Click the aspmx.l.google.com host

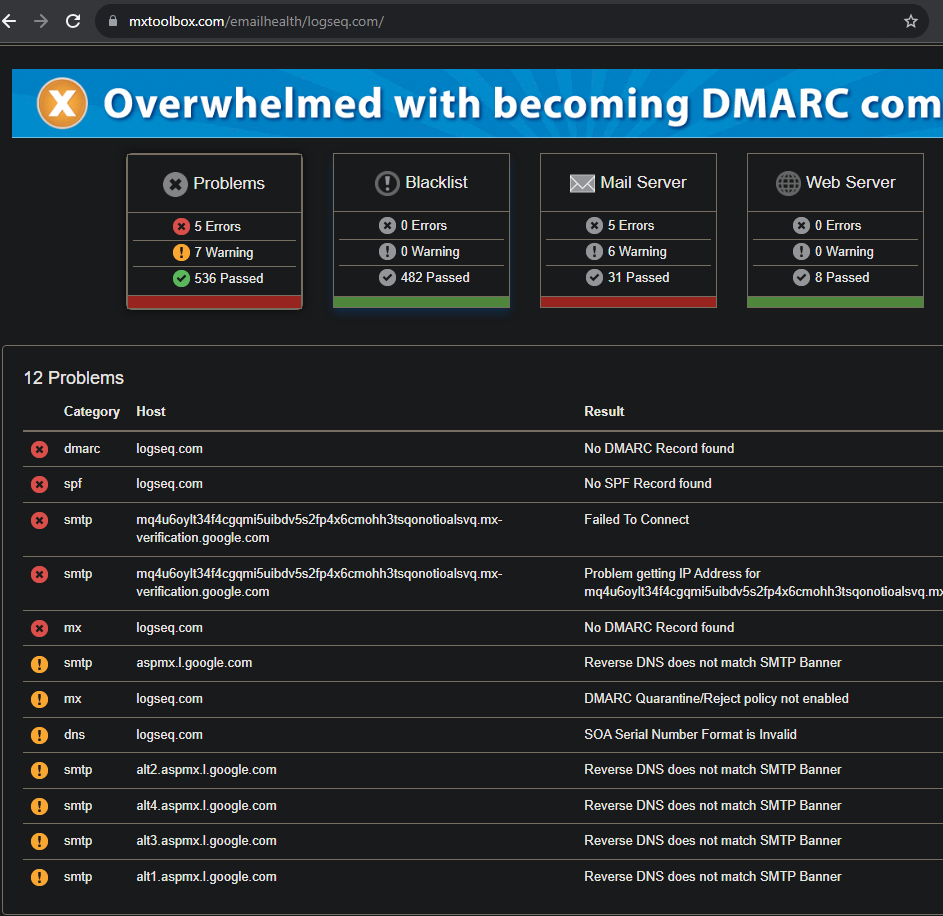pyautogui.click(x=194, y=663)
